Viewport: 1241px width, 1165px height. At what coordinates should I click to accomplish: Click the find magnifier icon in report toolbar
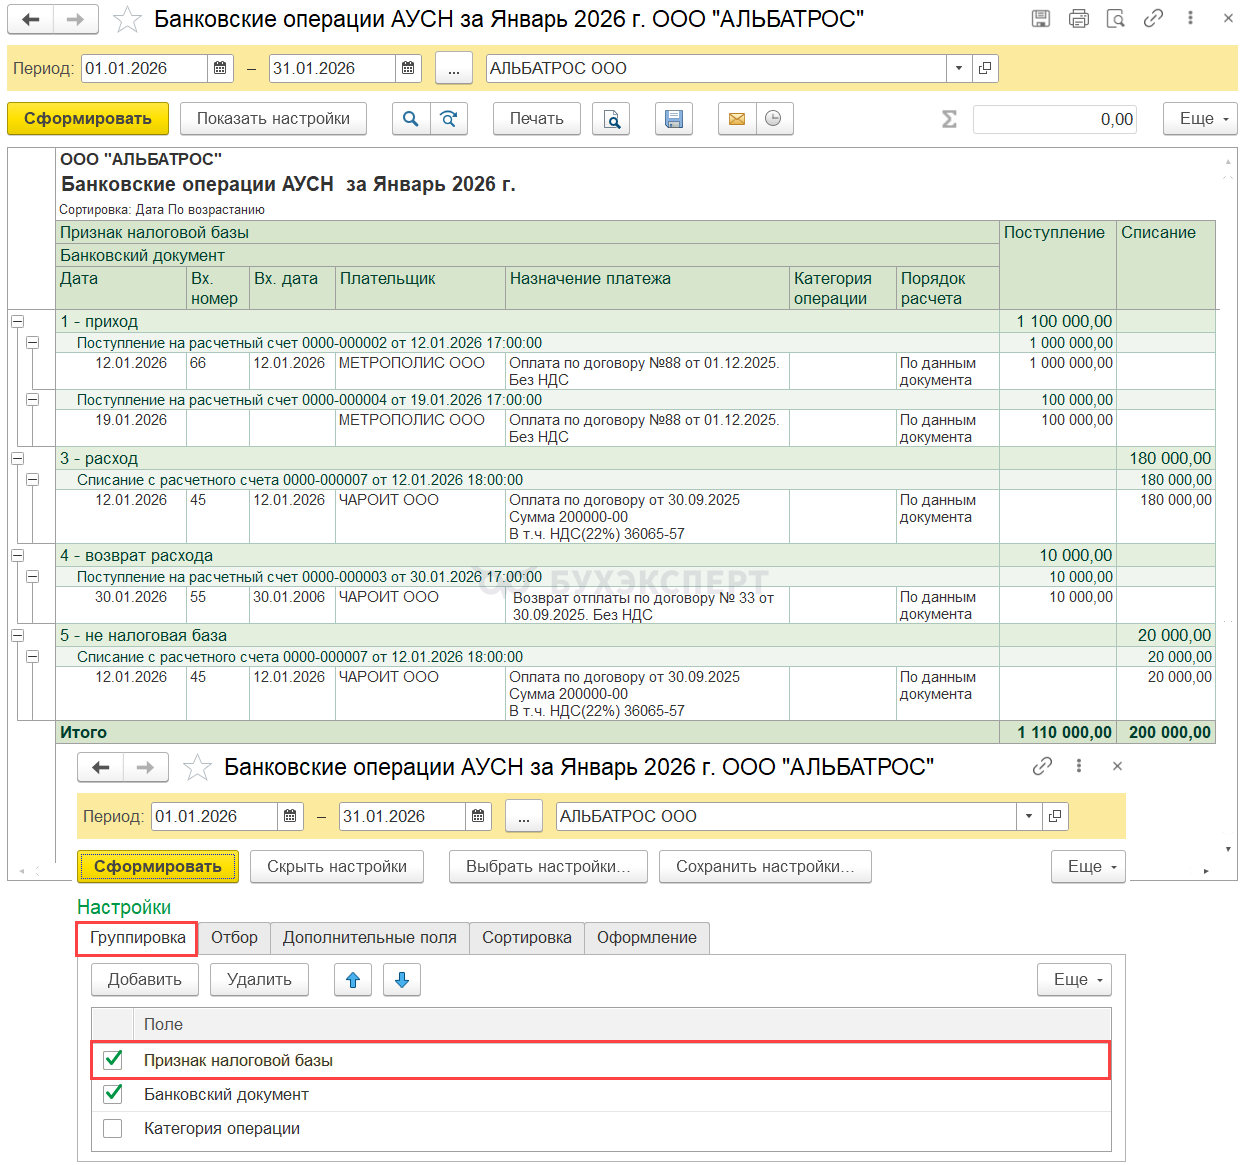[410, 119]
